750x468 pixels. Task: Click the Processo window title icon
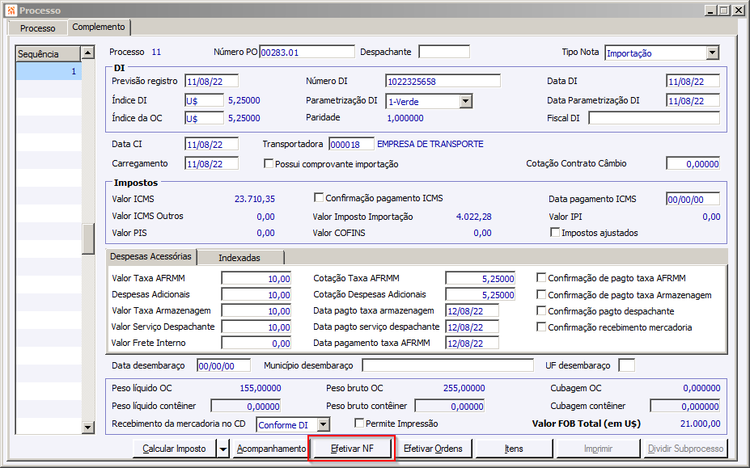[11, 9]
